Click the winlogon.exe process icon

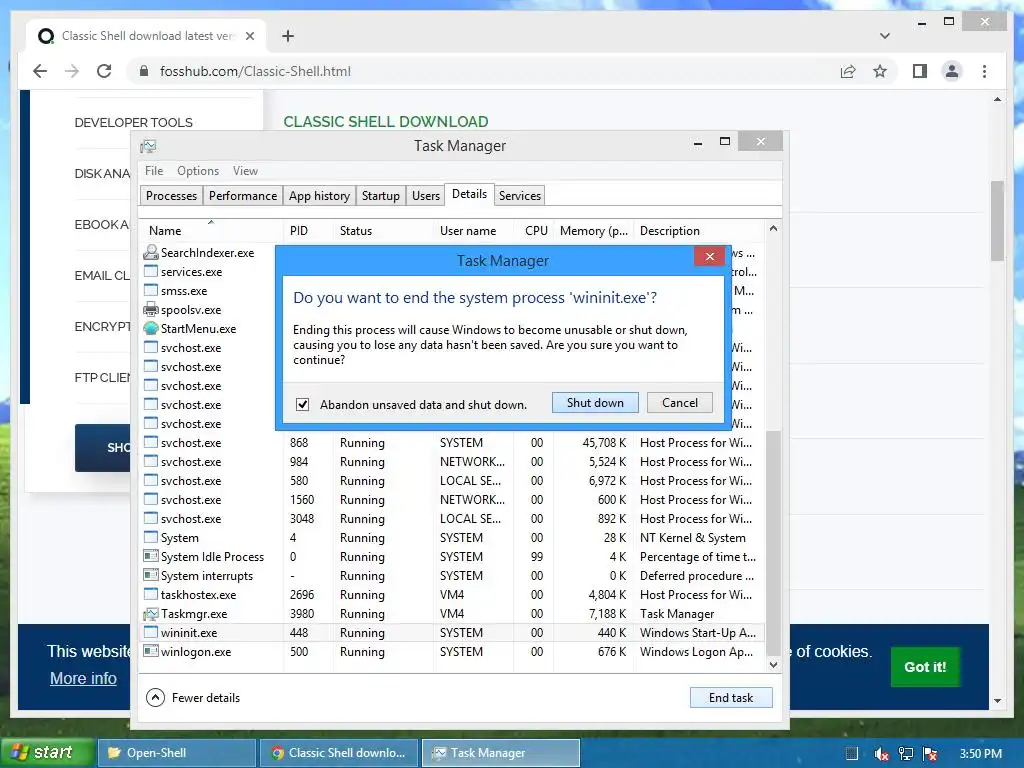click(x=151, y=651)
